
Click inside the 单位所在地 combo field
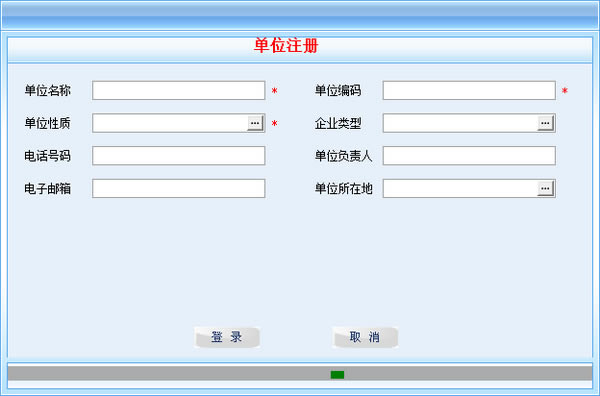461,189
